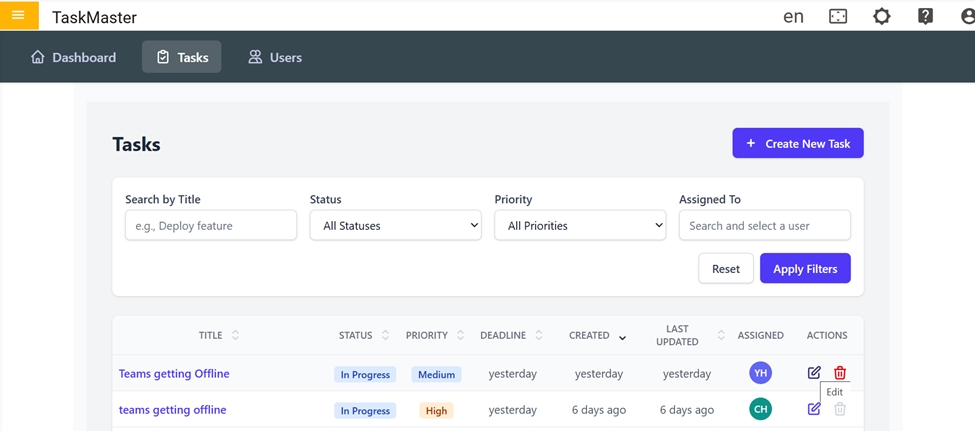Viewport: 975px width, 431px height.
Task: Reset the task filters
Action: coord(725,268)
